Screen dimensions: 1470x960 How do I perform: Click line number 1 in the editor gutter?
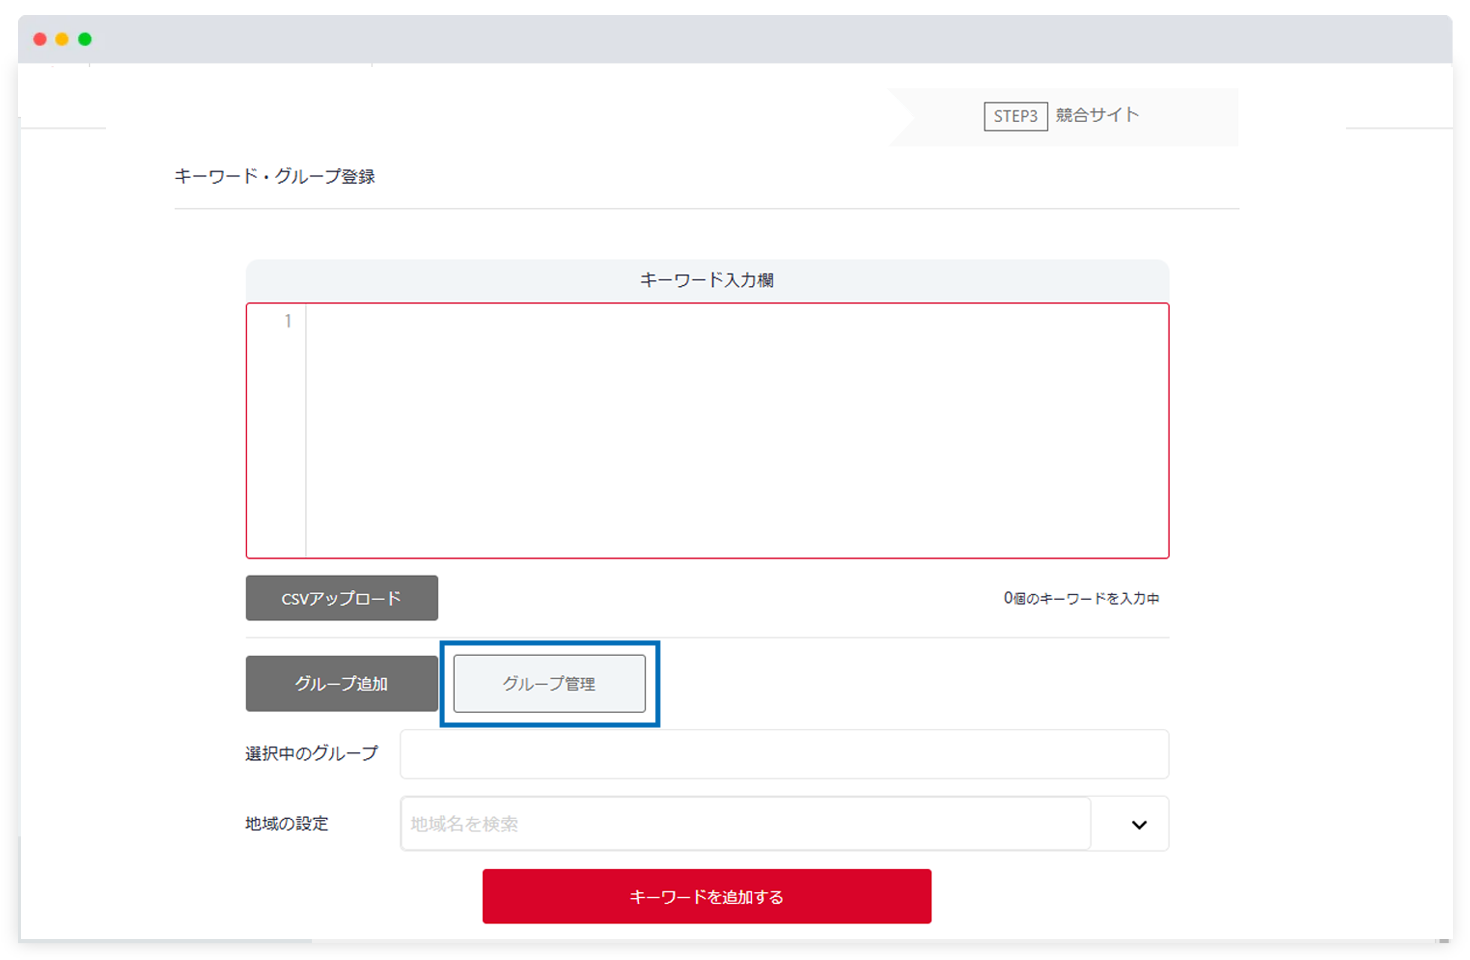tap(287, 321)
